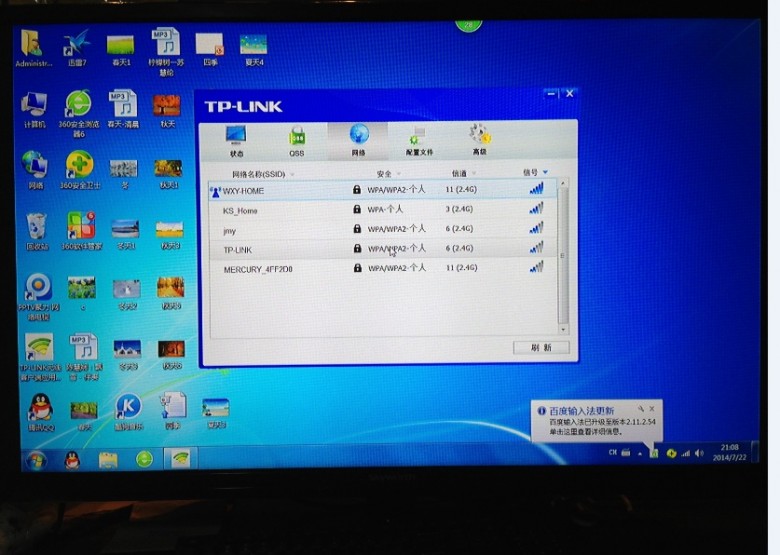Go to the 高级 advanced tab
780x555 pixels.
point(479,140)
